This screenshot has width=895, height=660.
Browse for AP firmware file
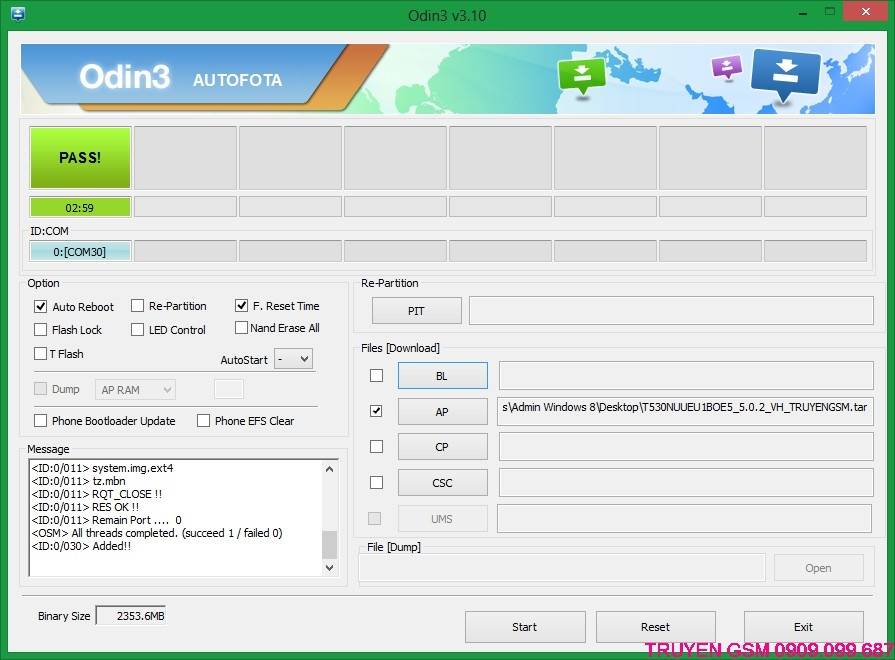click(x=442, y=412)
